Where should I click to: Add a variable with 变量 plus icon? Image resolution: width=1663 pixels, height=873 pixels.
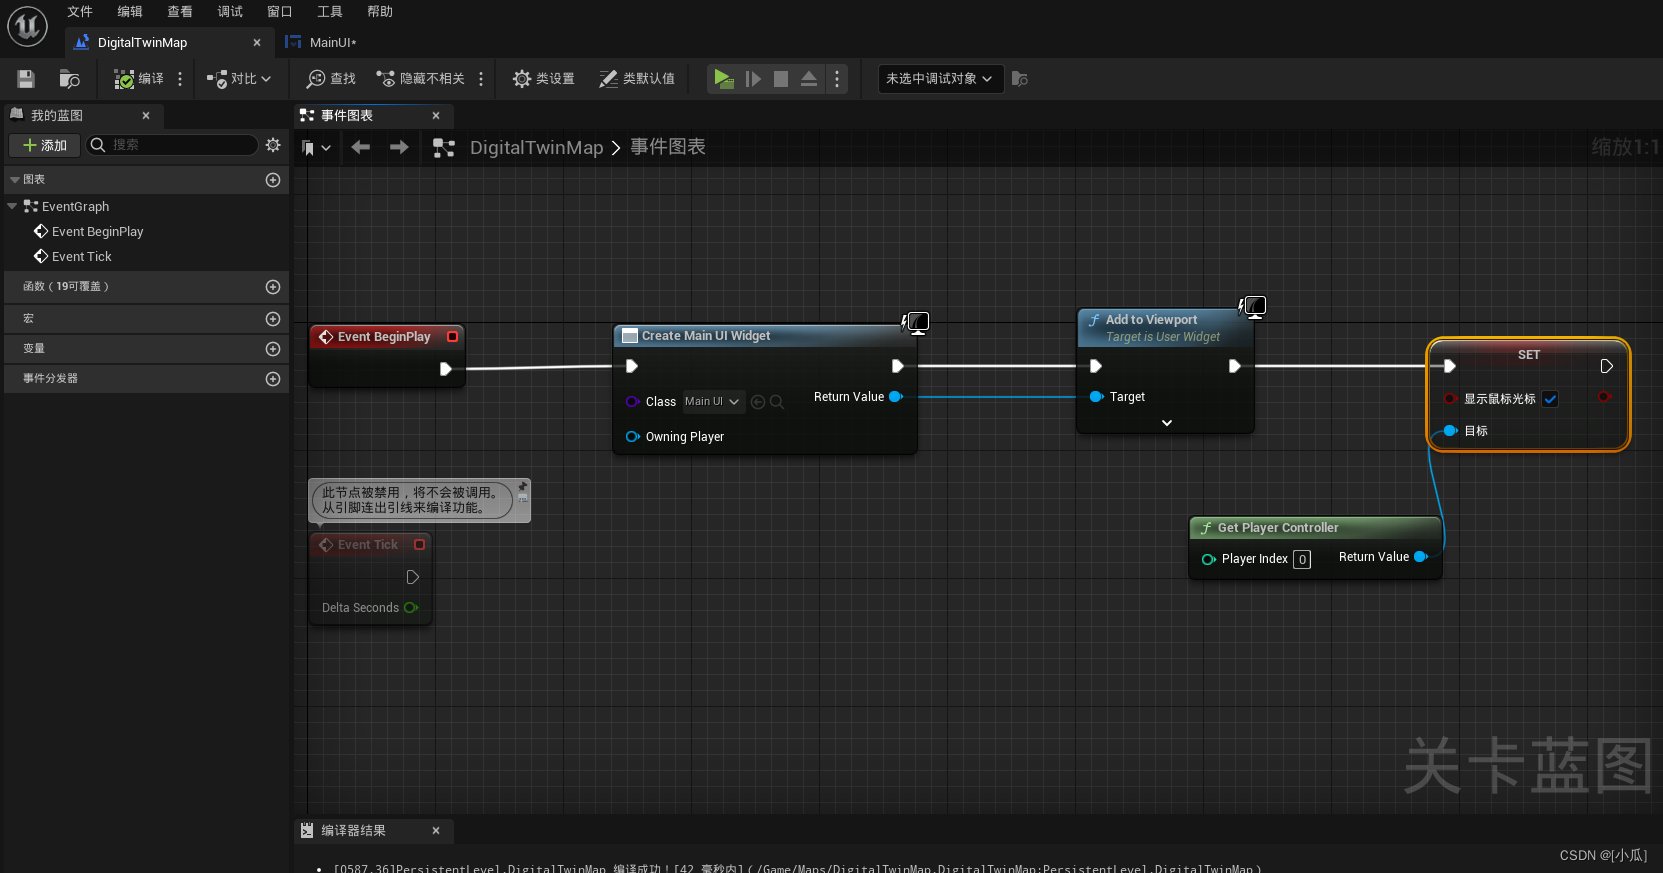(273, 349)
